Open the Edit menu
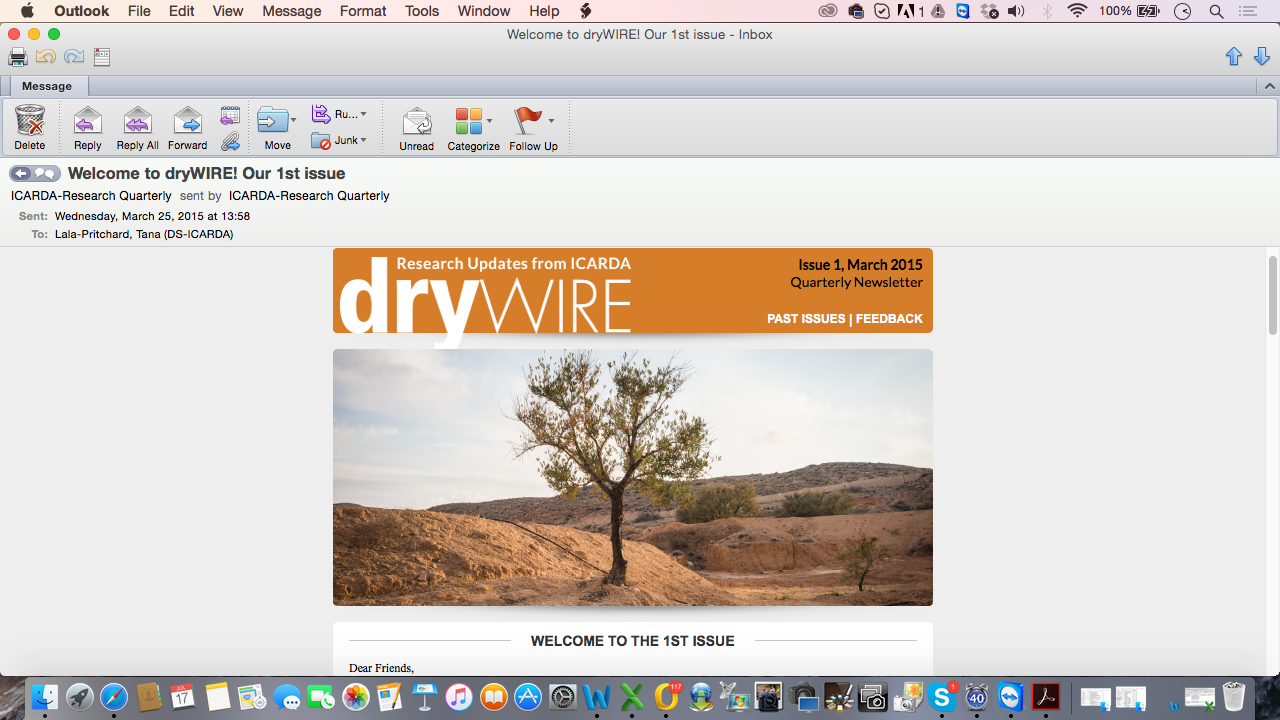Viewport: 1280px width, 720px height. click(181, 11)
